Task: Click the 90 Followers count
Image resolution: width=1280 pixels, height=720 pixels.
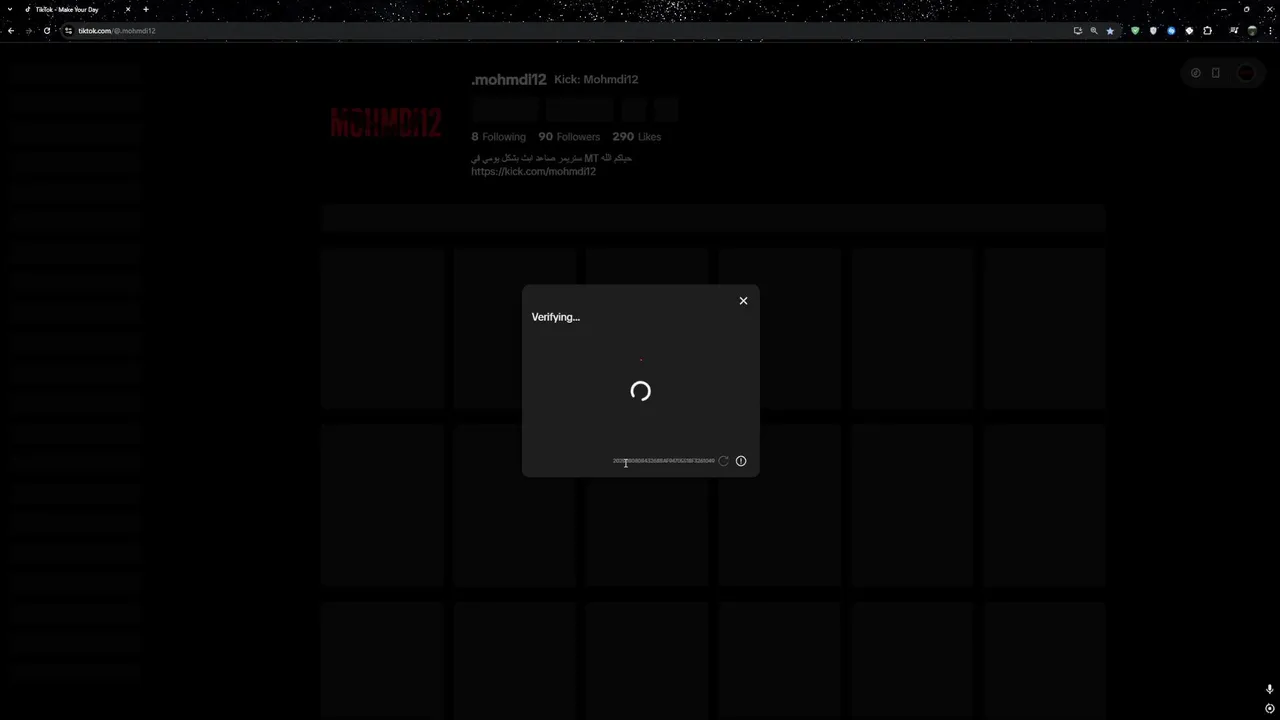Action: click(569, 137)
